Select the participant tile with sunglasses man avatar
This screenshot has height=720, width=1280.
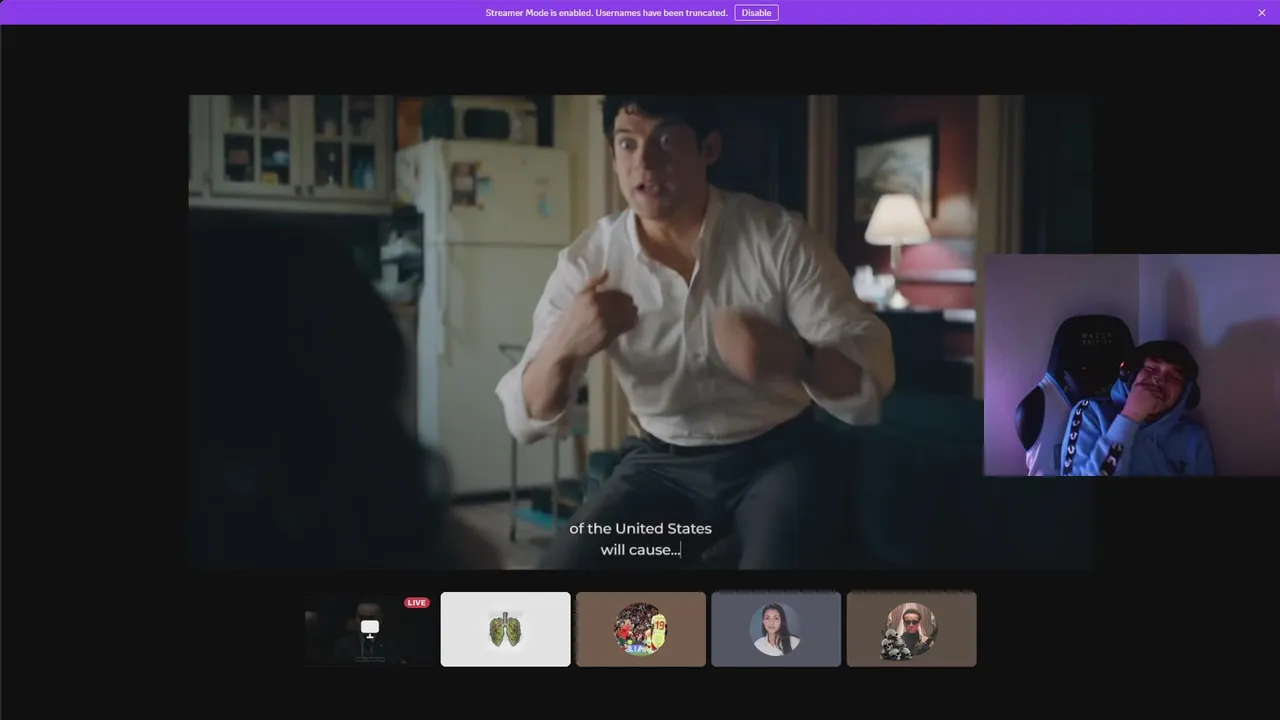pos(911,629)
